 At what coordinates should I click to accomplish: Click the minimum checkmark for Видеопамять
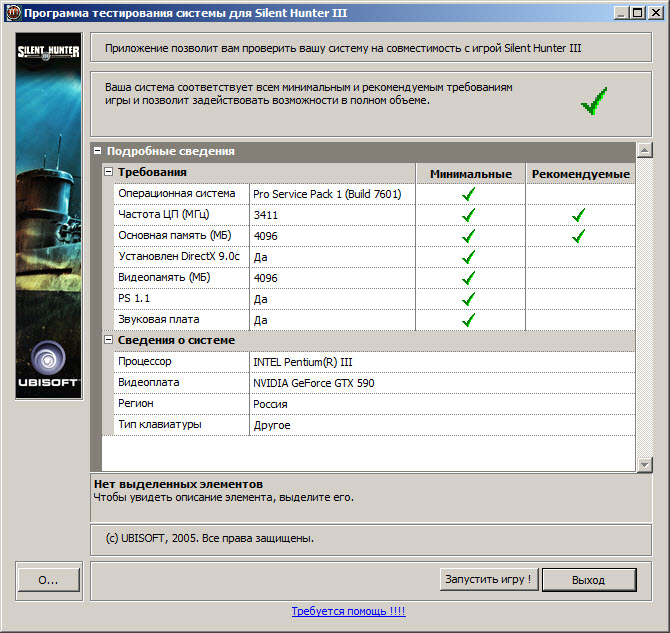469,278
